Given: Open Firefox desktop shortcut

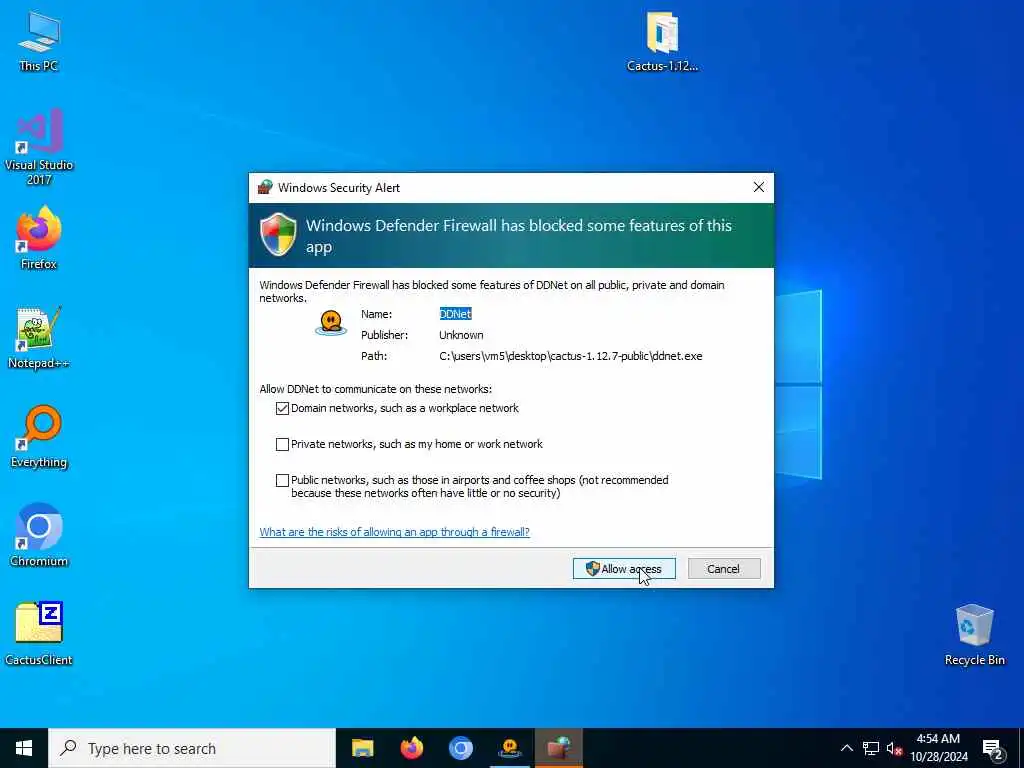Looking at the screenshot, I should pos(39,238).
